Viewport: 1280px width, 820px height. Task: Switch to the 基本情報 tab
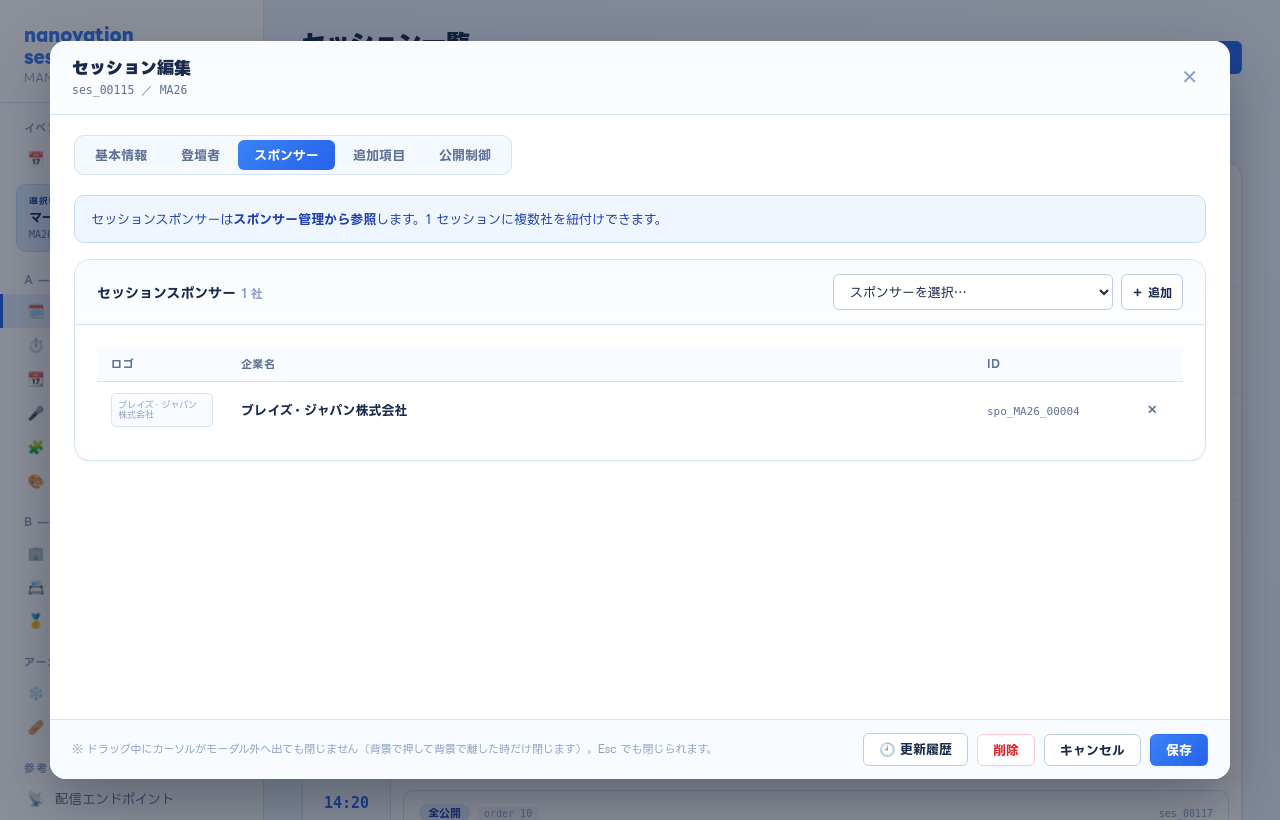point(121,155)
